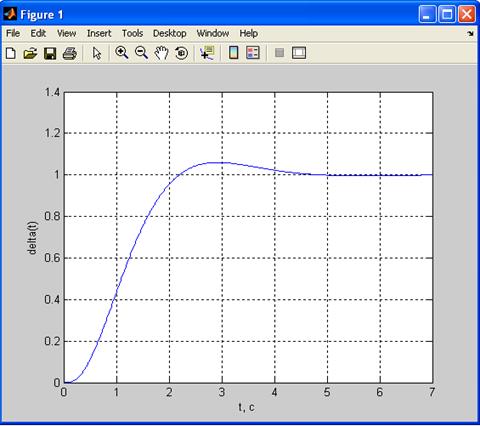Open a file with the folder icon
The image size is (480, 426).
pyautogui.click(x=30, y=53)
